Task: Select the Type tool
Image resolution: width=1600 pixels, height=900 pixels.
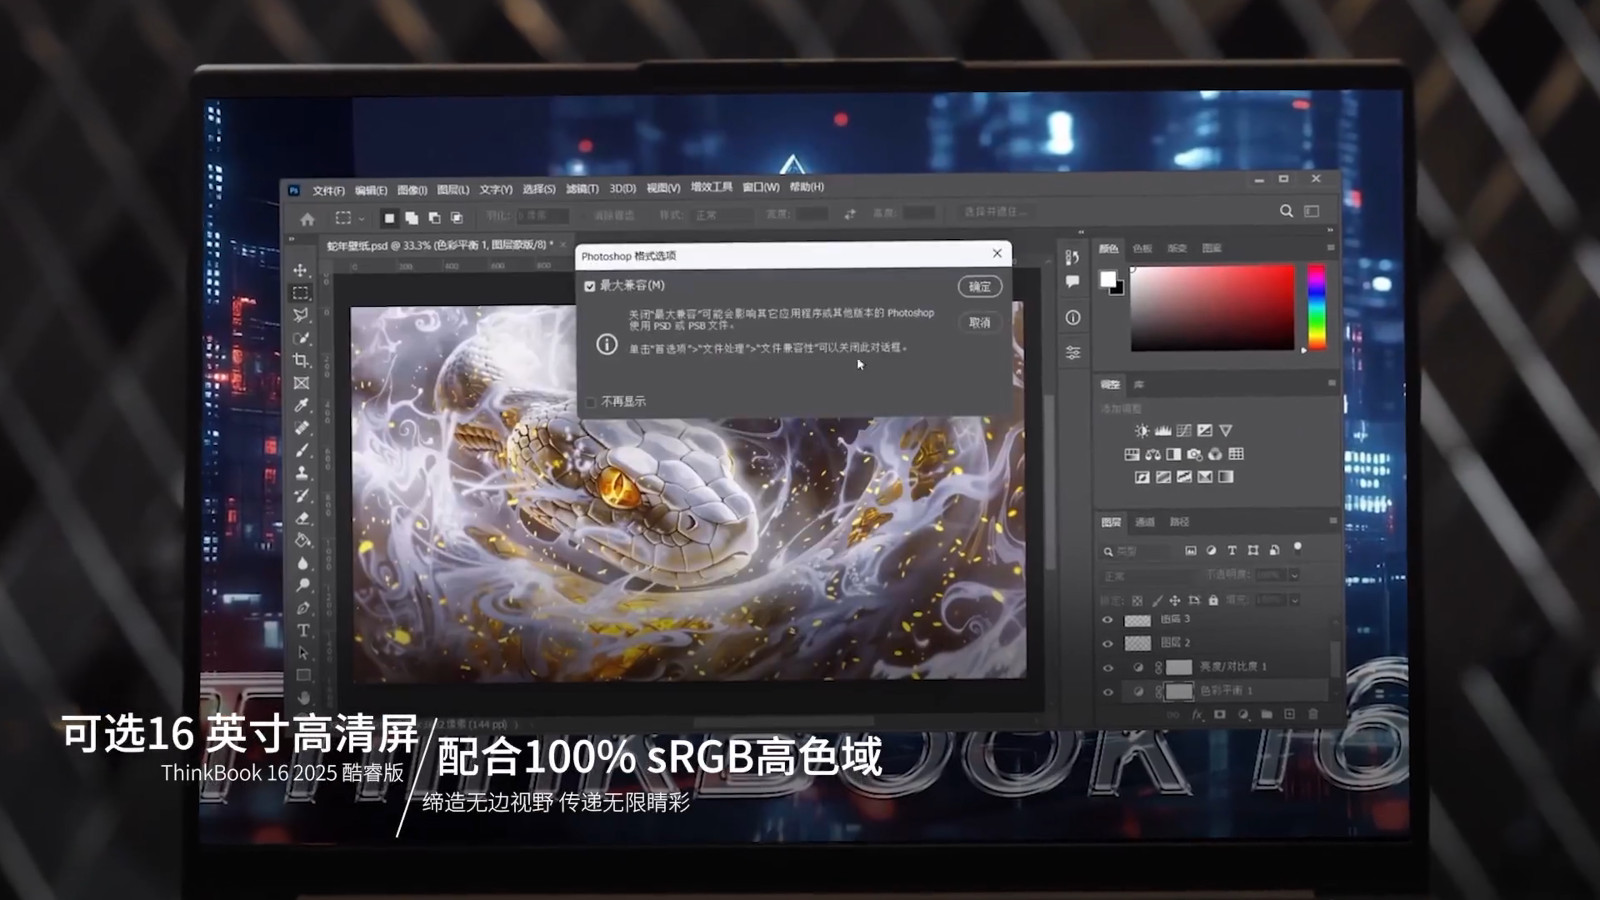Action: (x=302, y=630)
